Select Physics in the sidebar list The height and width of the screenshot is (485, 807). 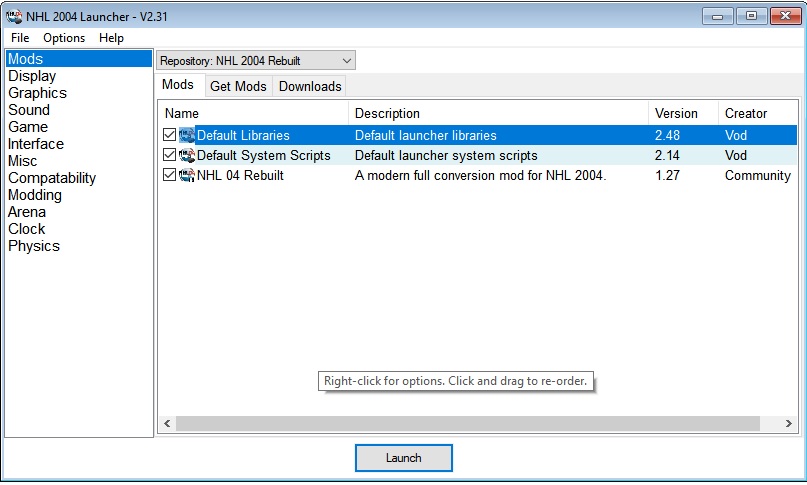coord(79,246)
